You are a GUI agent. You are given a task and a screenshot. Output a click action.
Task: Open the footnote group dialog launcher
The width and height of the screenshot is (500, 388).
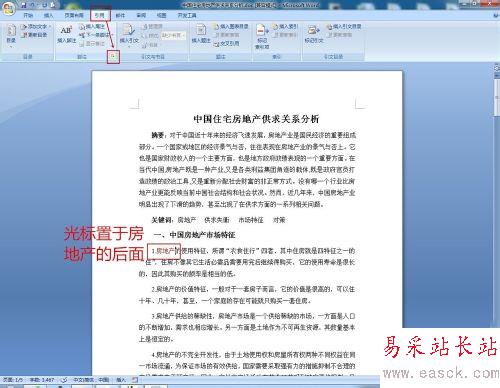[113, 57]
